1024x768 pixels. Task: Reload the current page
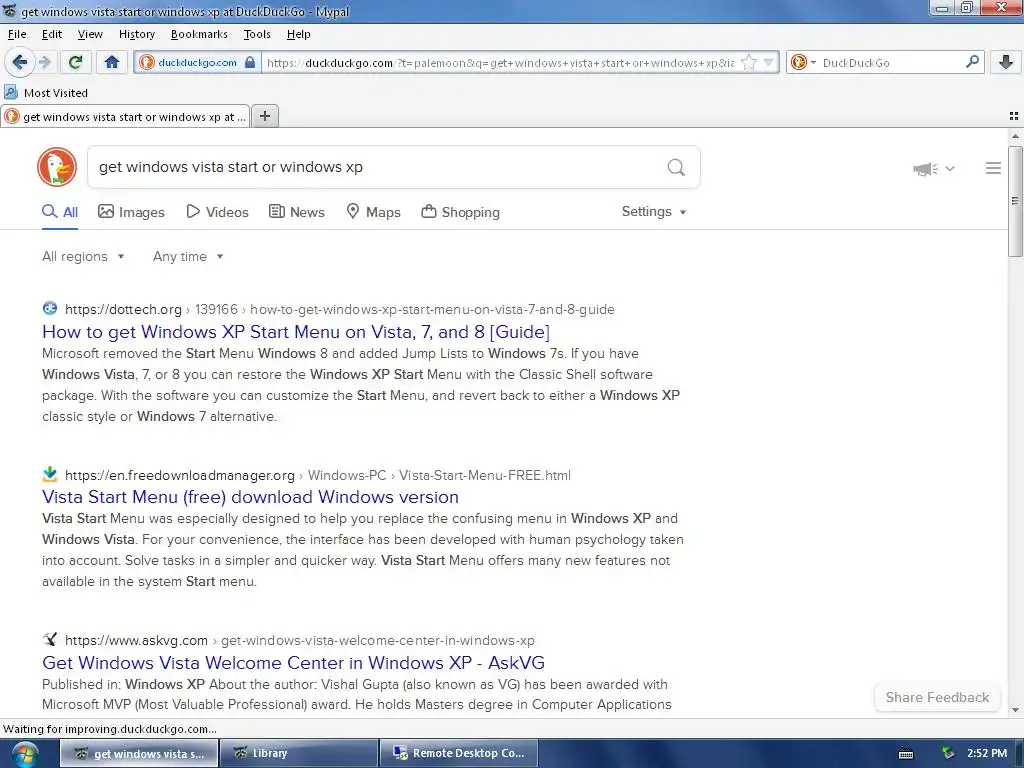click(75, 62)
